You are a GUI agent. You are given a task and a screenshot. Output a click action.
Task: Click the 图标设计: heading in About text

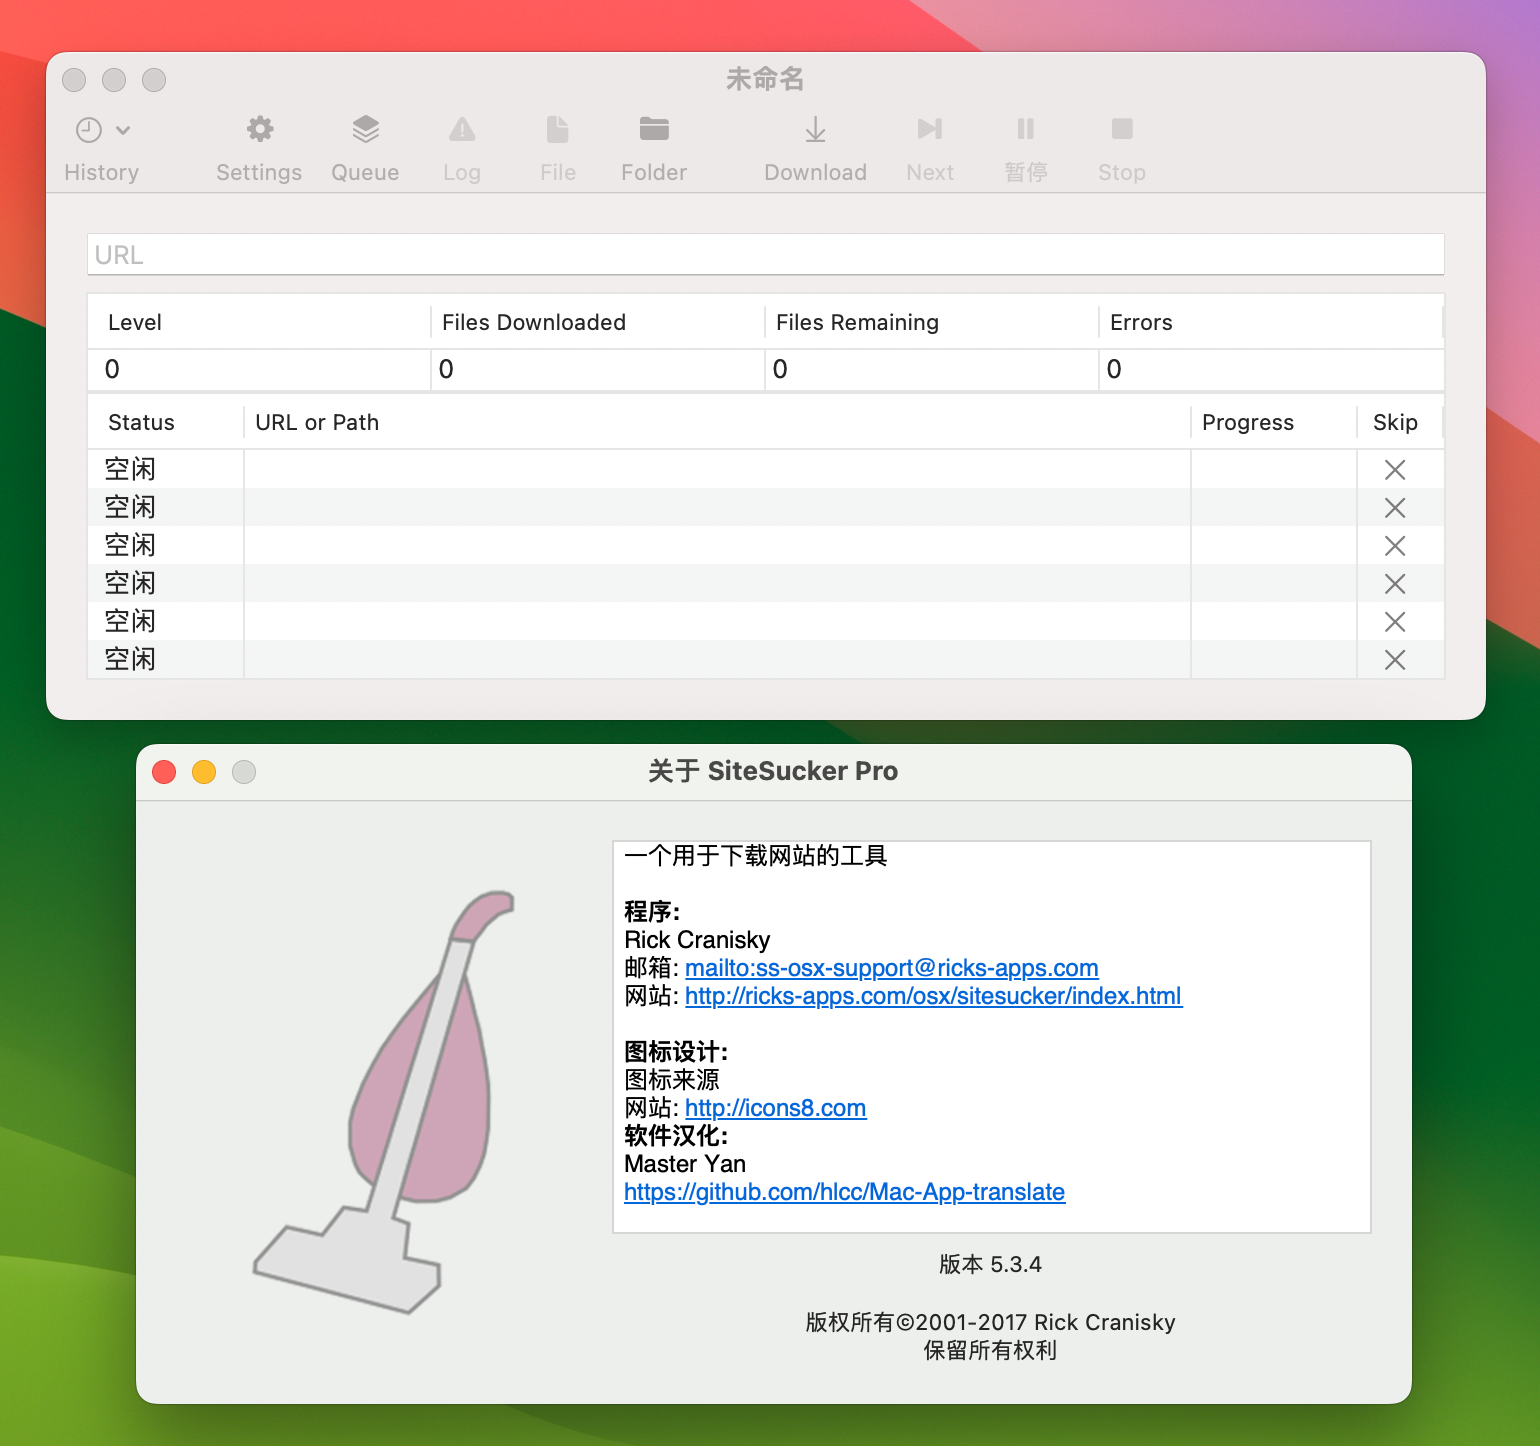pyautogui.click(x=676, y=1052)
